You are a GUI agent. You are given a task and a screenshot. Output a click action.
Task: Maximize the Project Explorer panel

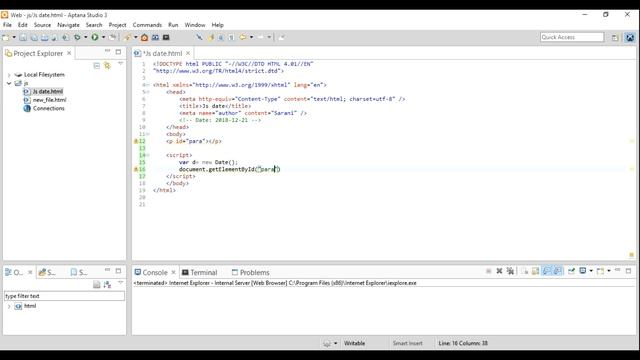pos(118,52)
